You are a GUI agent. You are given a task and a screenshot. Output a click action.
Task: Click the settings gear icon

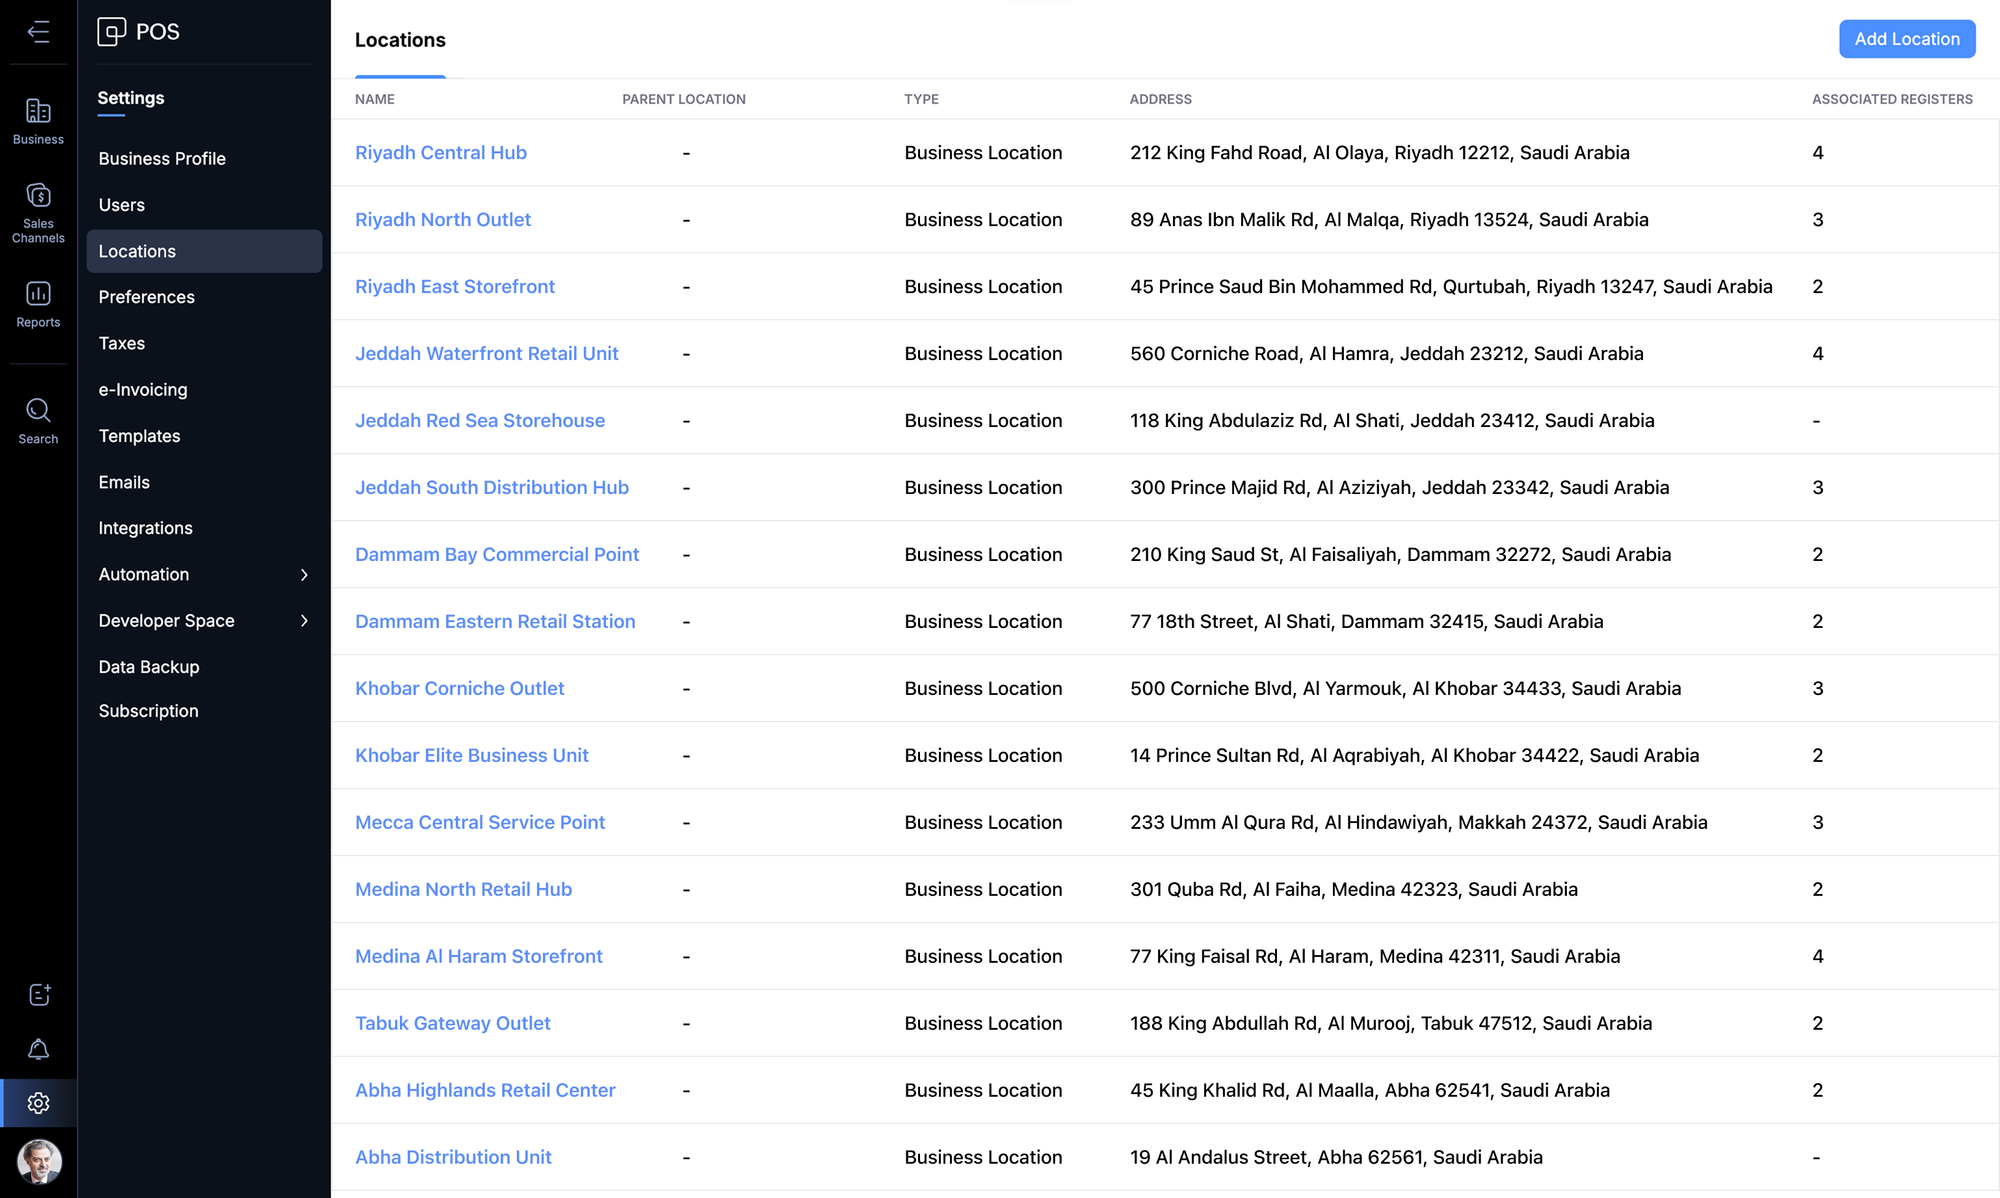point(38,1103)
